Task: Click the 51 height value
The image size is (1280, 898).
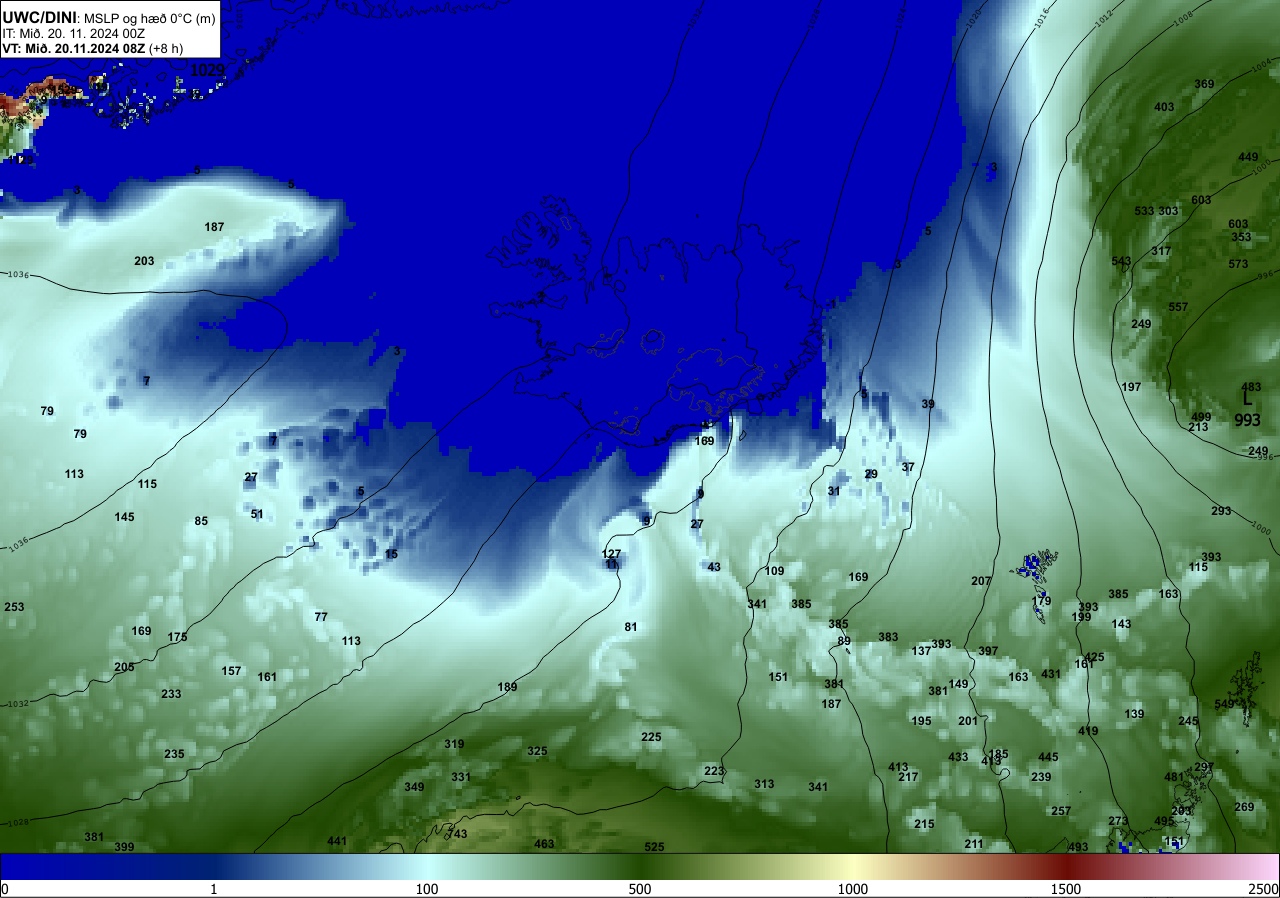Action: click(x=257, y=514)
